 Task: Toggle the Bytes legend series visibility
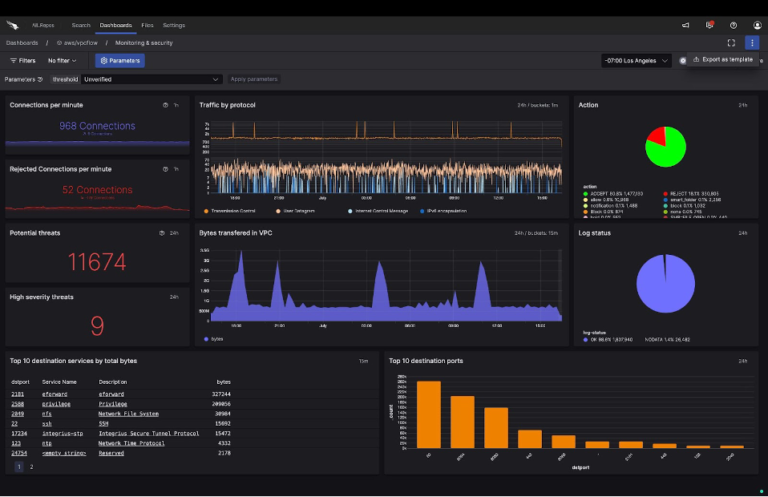(x=214, y=339)
